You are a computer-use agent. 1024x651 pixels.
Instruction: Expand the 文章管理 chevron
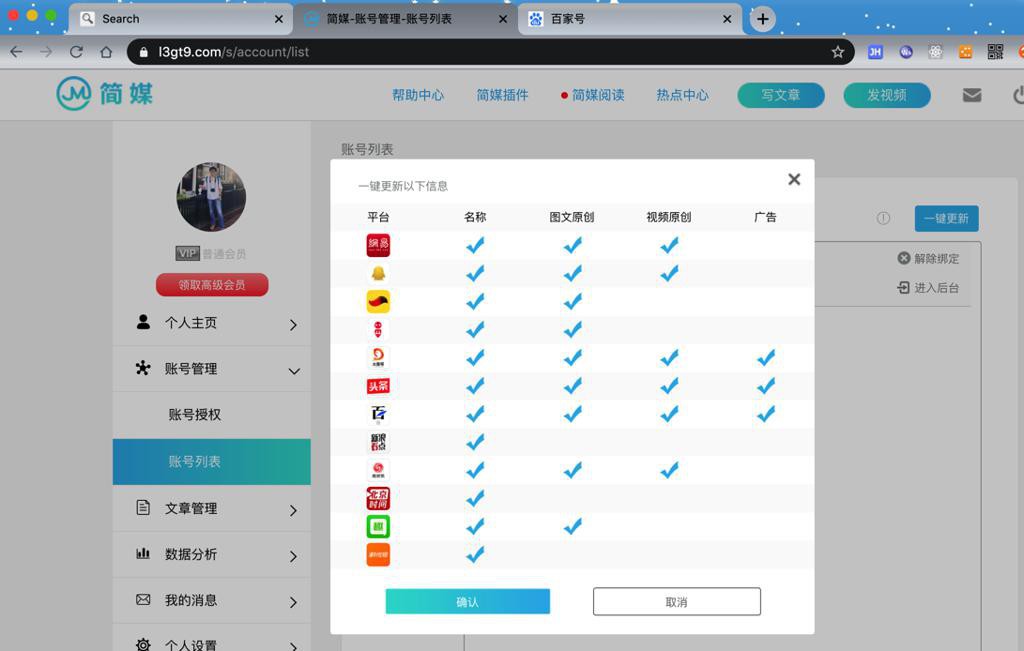293,510
